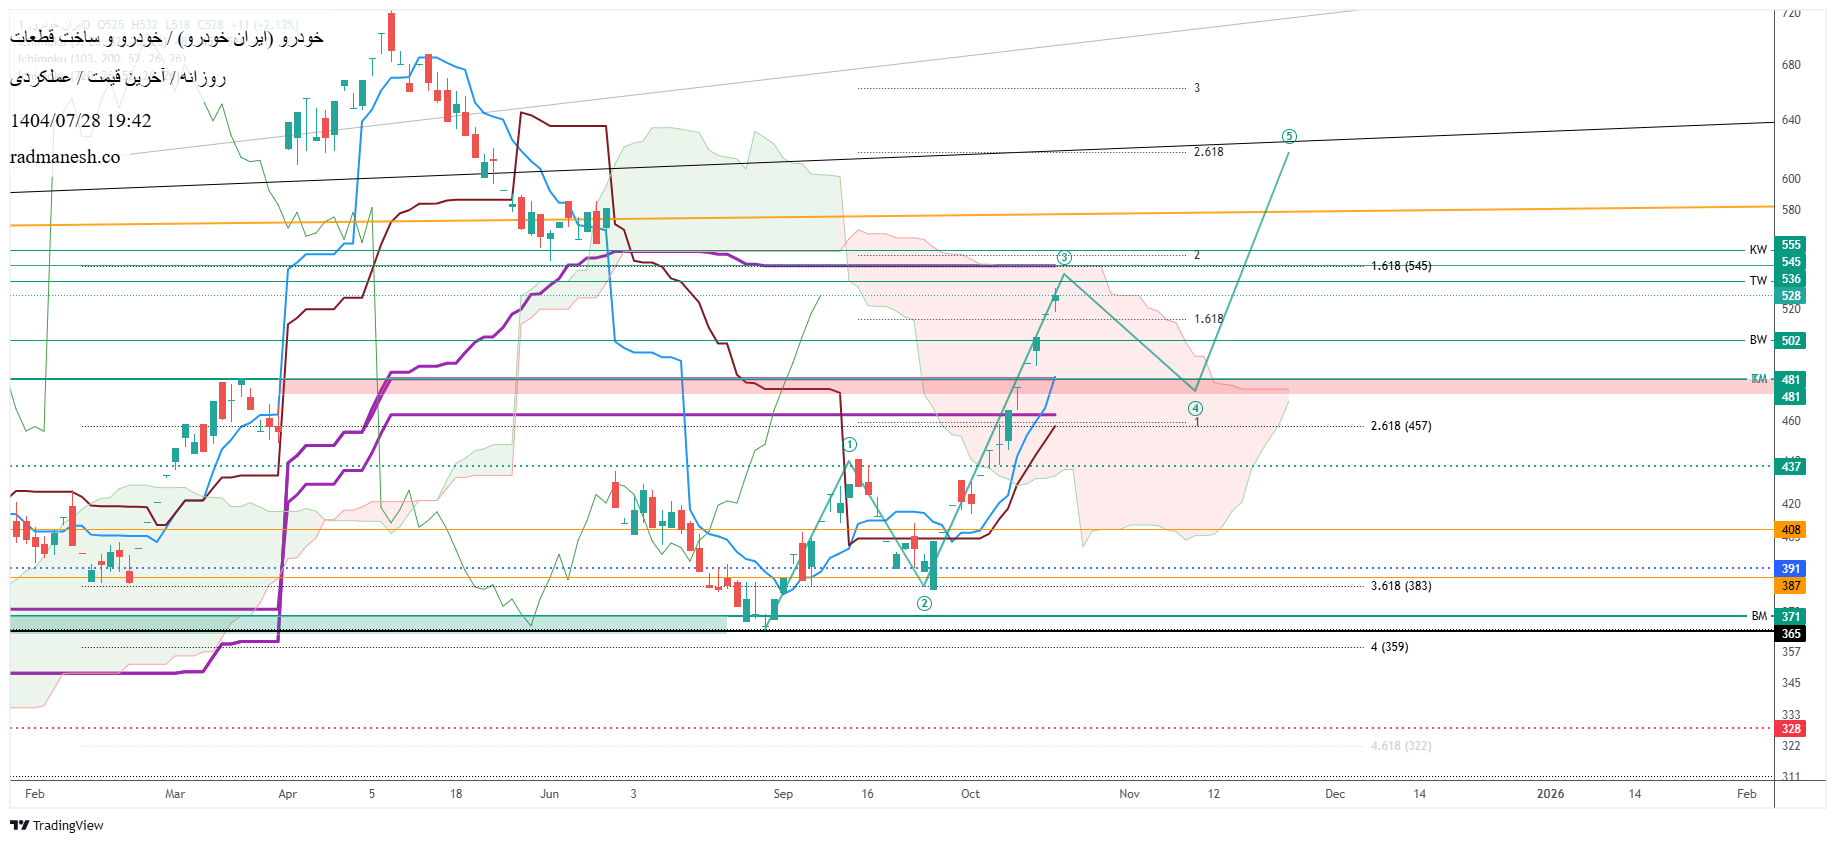Click the orange 408 price label

coord(1790,530)
